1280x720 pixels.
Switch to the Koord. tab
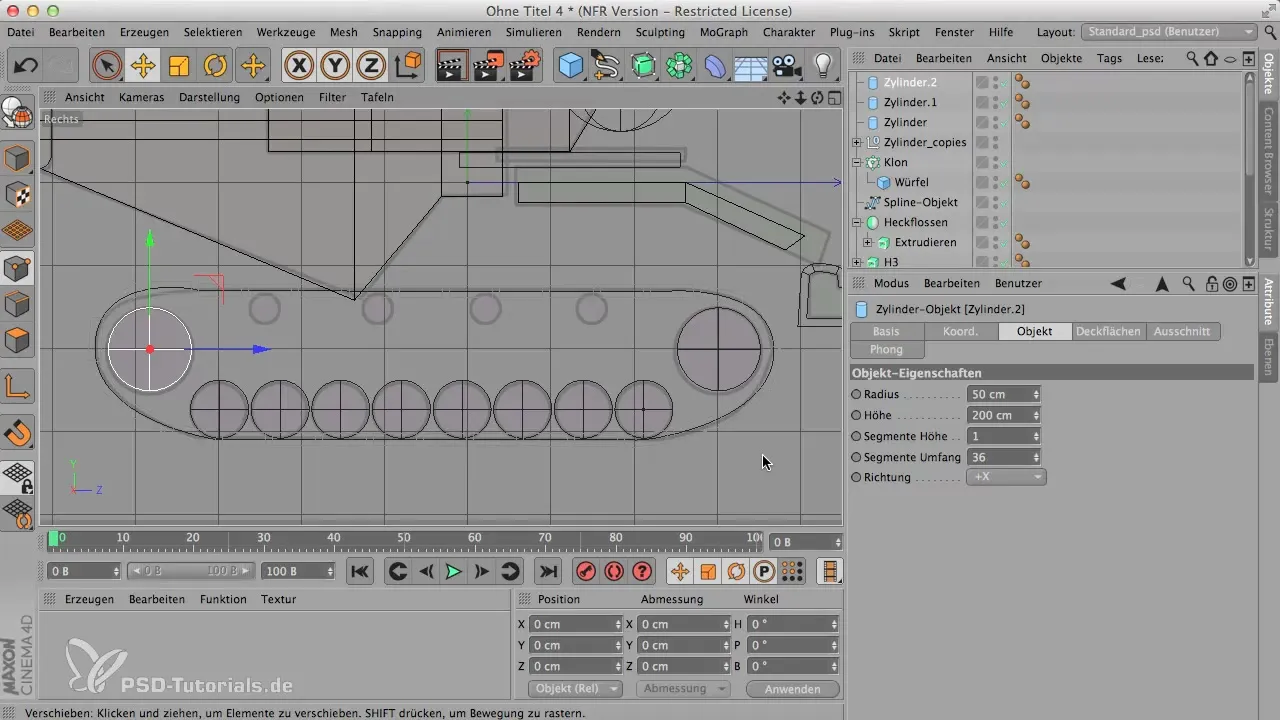click(960, 331)
